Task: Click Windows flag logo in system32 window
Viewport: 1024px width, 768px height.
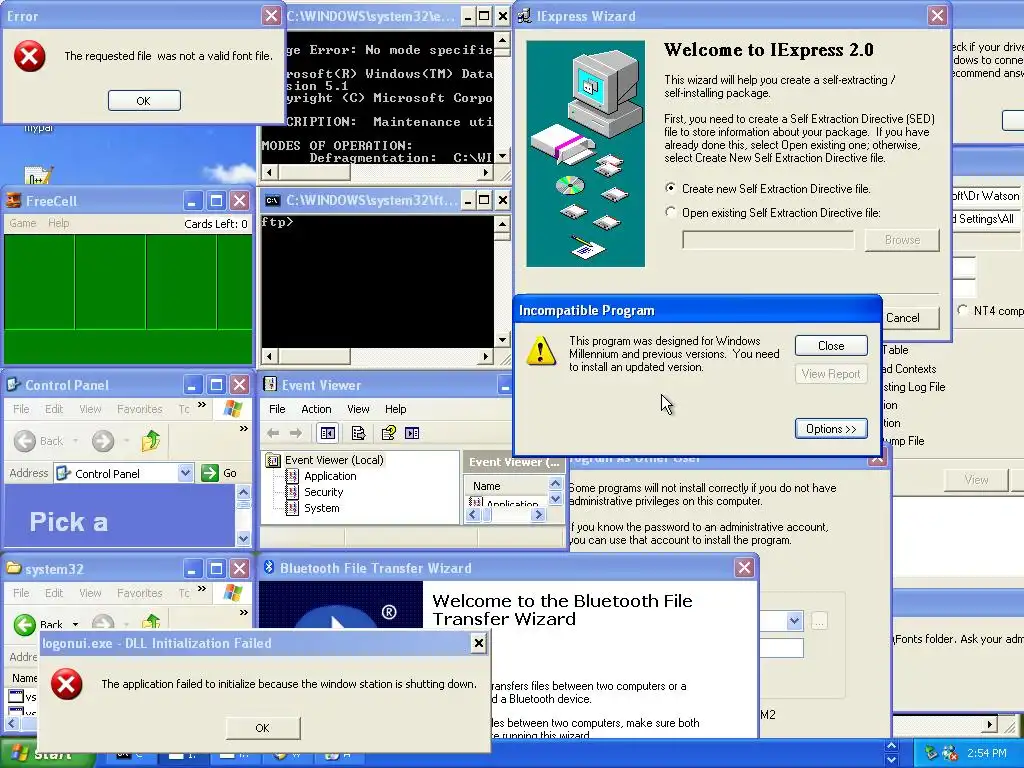Action: point(233,593)
